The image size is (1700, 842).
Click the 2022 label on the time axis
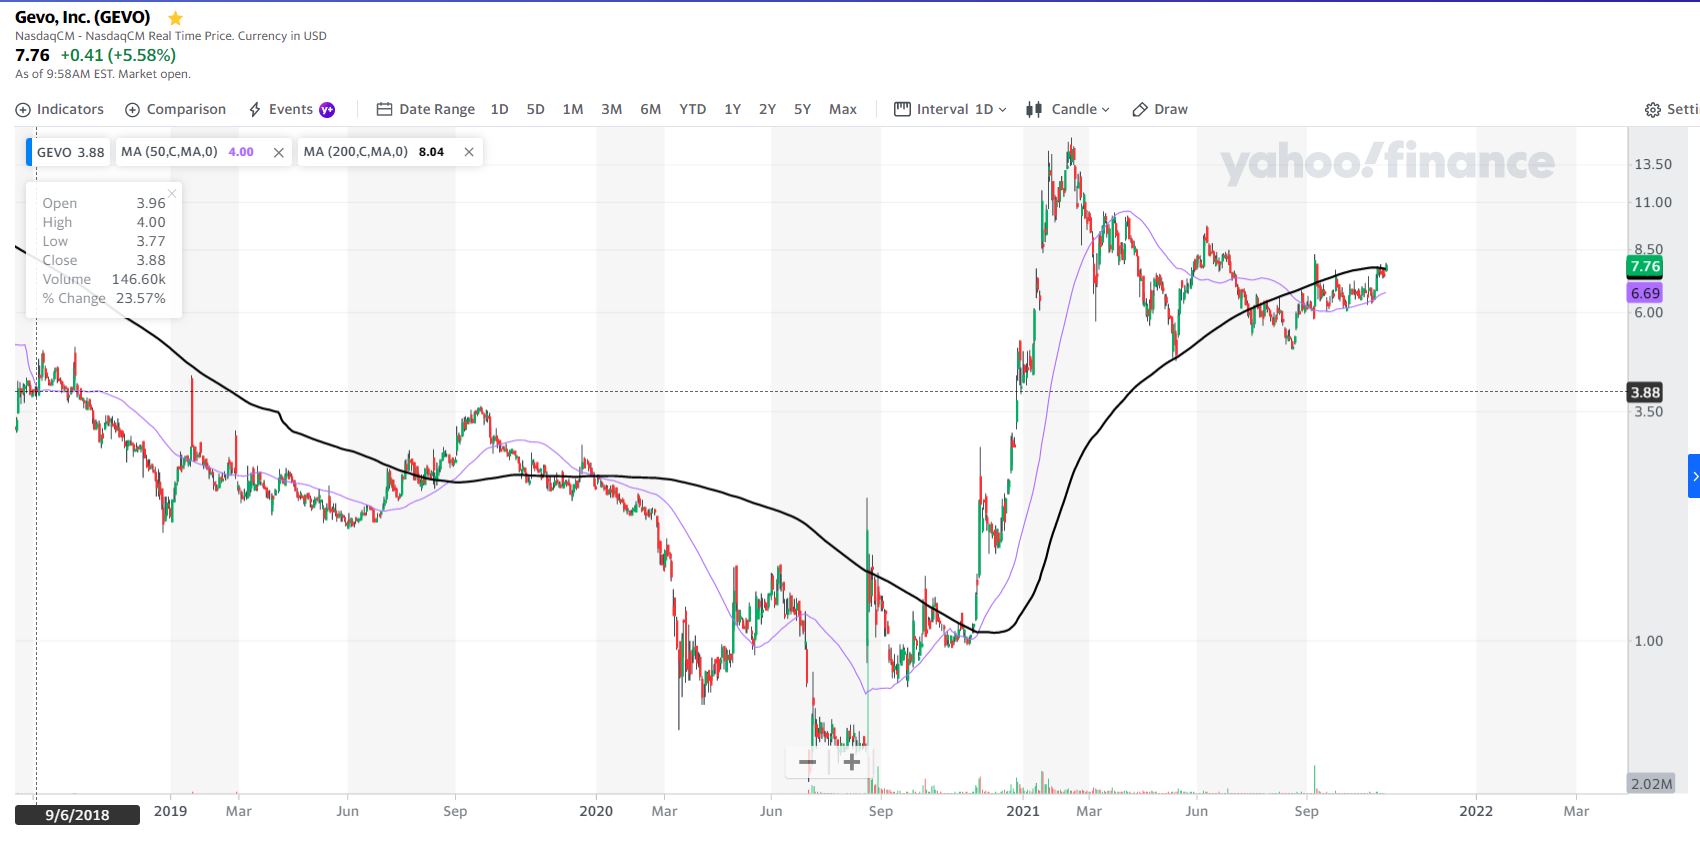coord(1476,811)
